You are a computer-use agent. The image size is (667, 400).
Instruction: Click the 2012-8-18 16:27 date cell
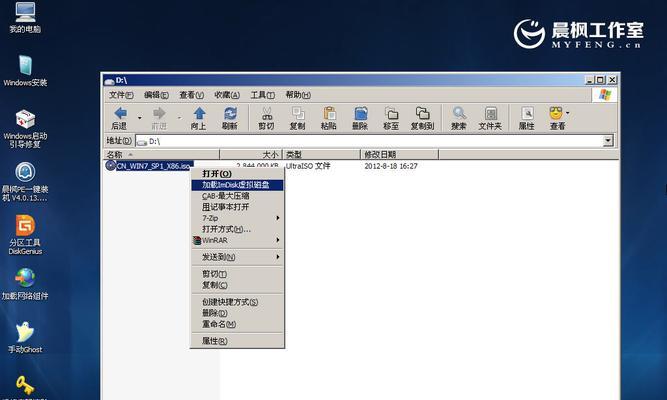391,166
